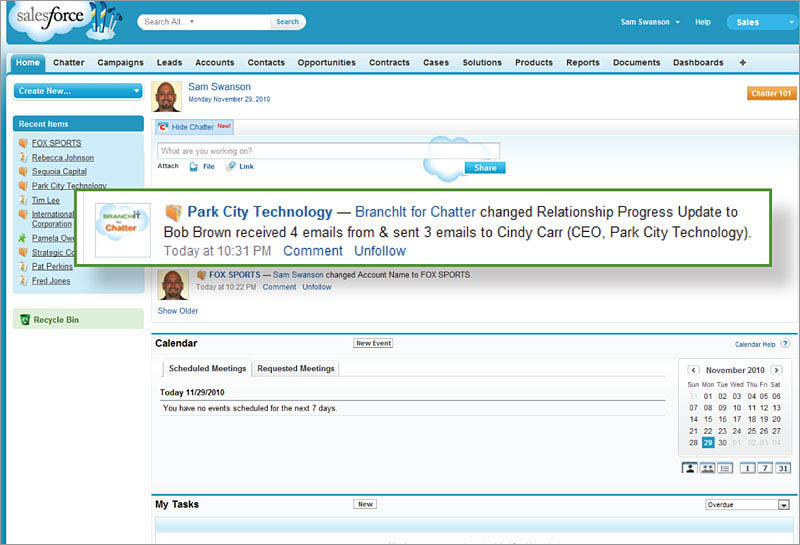Click Unfollow on the Park City Technology post

coord(380,251)
